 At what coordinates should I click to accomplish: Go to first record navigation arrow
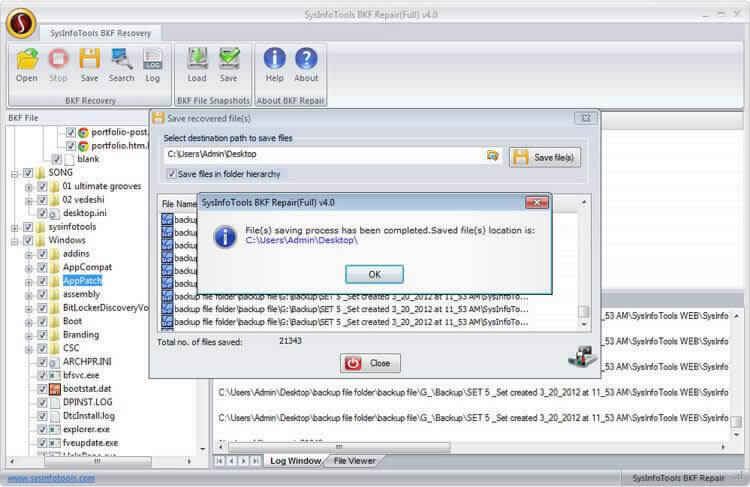coord(220,461)
